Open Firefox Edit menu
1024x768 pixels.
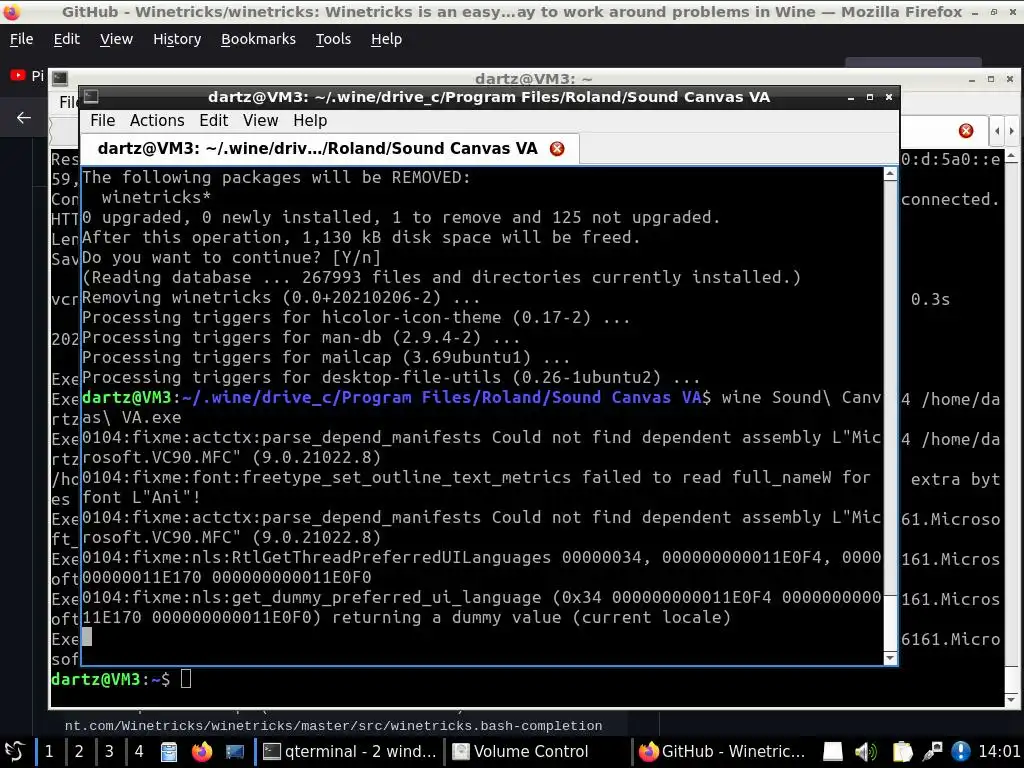[x=67, y=39]
